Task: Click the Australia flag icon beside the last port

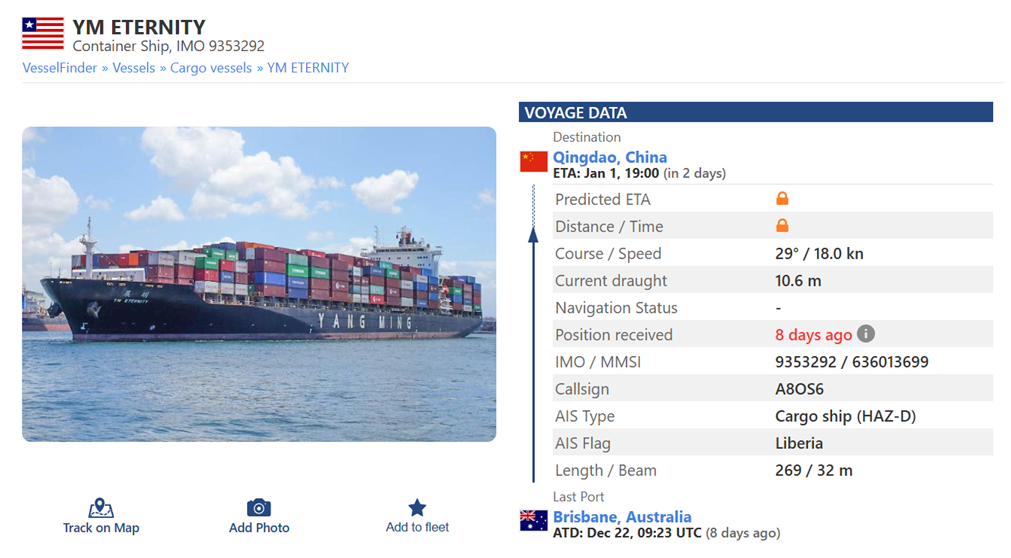Action: point(534,520)
